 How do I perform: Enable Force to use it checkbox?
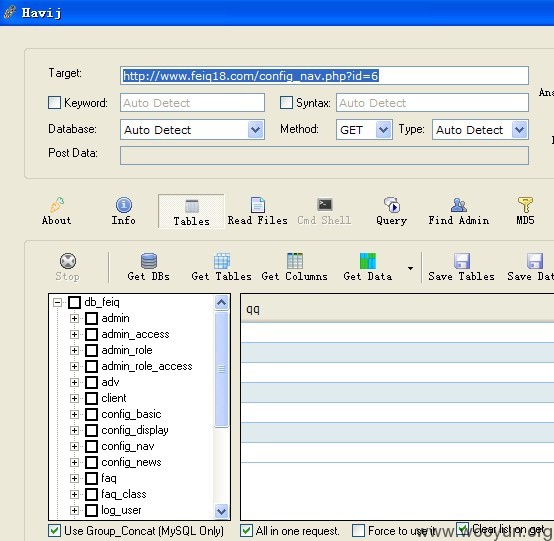pyautogui.click(x=358, y=531)
